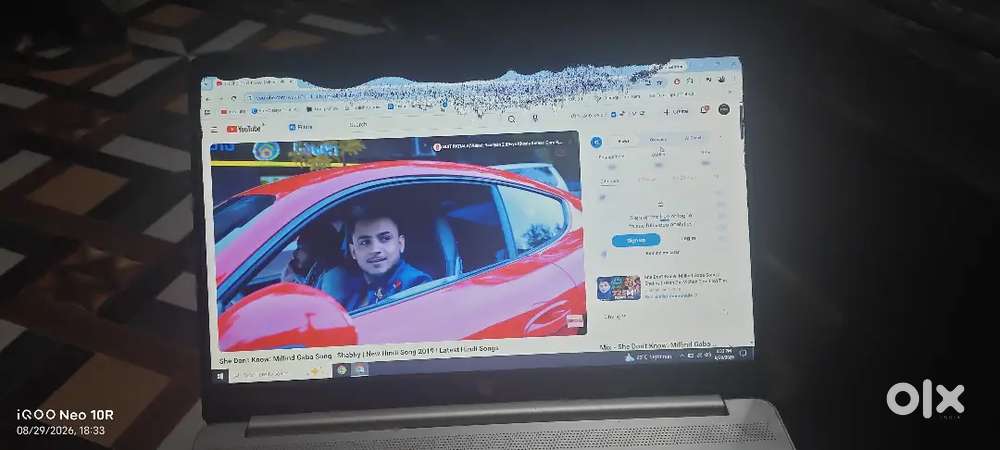Open the recommended video thumbnail in sidebar
1000x450 pixels.
619,288
